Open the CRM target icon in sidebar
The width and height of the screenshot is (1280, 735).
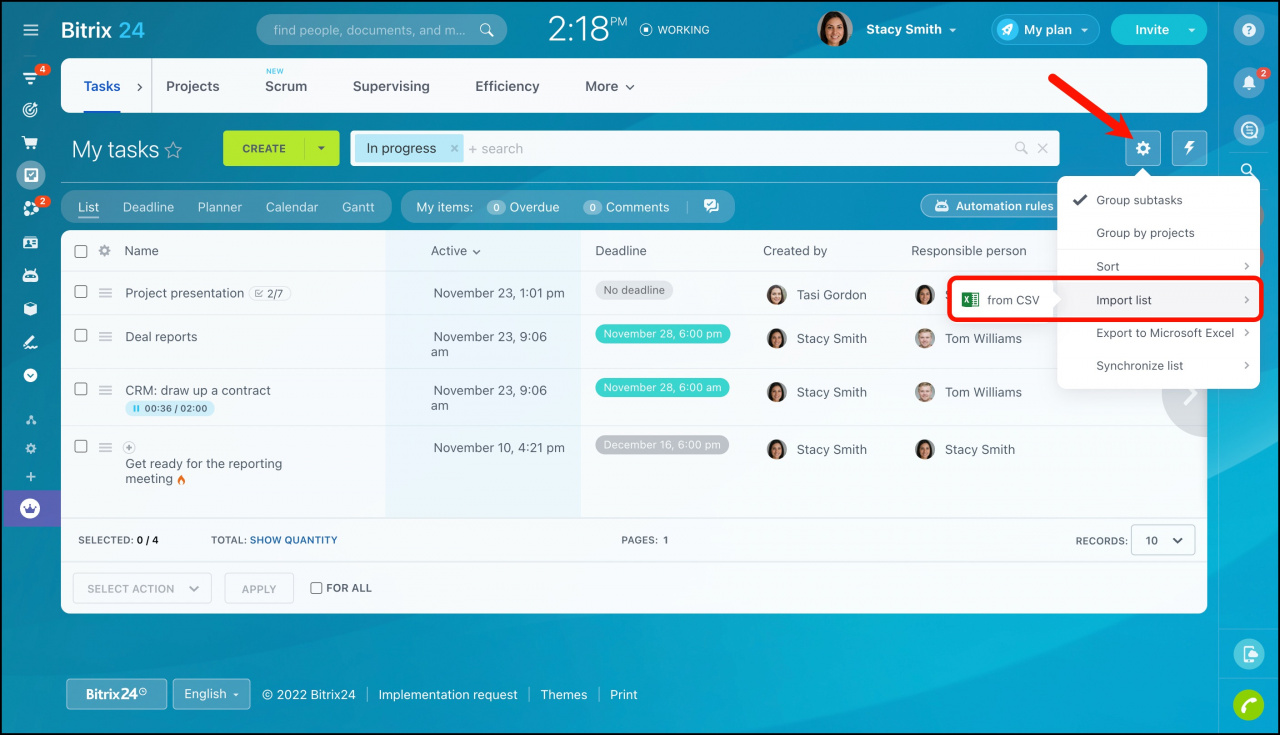pyautogui.click(x=31, y=109)
